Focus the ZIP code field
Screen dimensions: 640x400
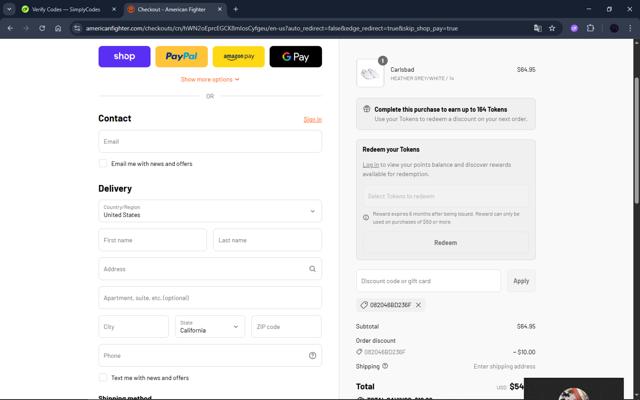(x=286, y=327)
